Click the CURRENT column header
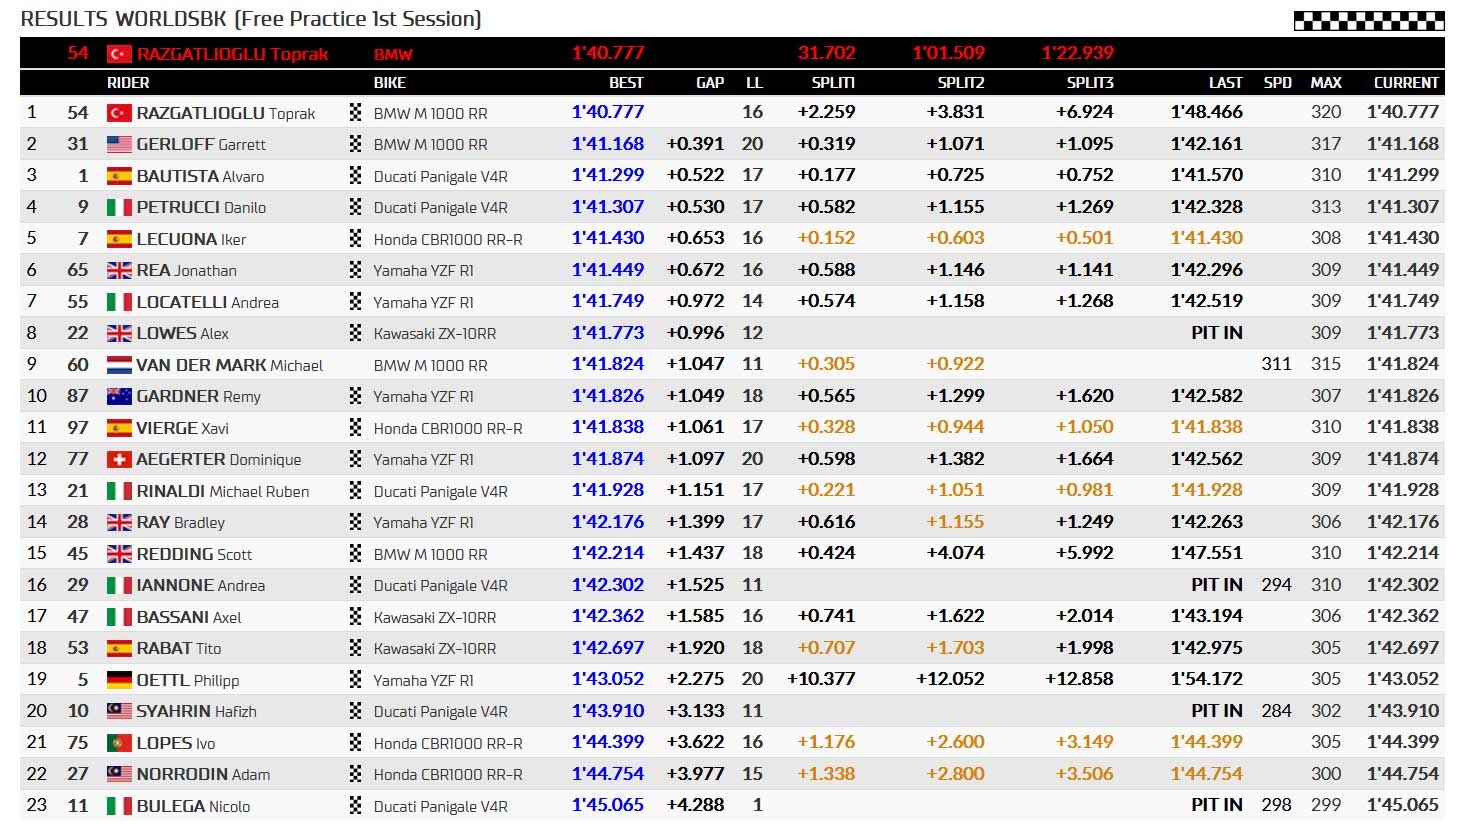The height and width of the screenshot is (824, 1467). tap(1406, 83)
